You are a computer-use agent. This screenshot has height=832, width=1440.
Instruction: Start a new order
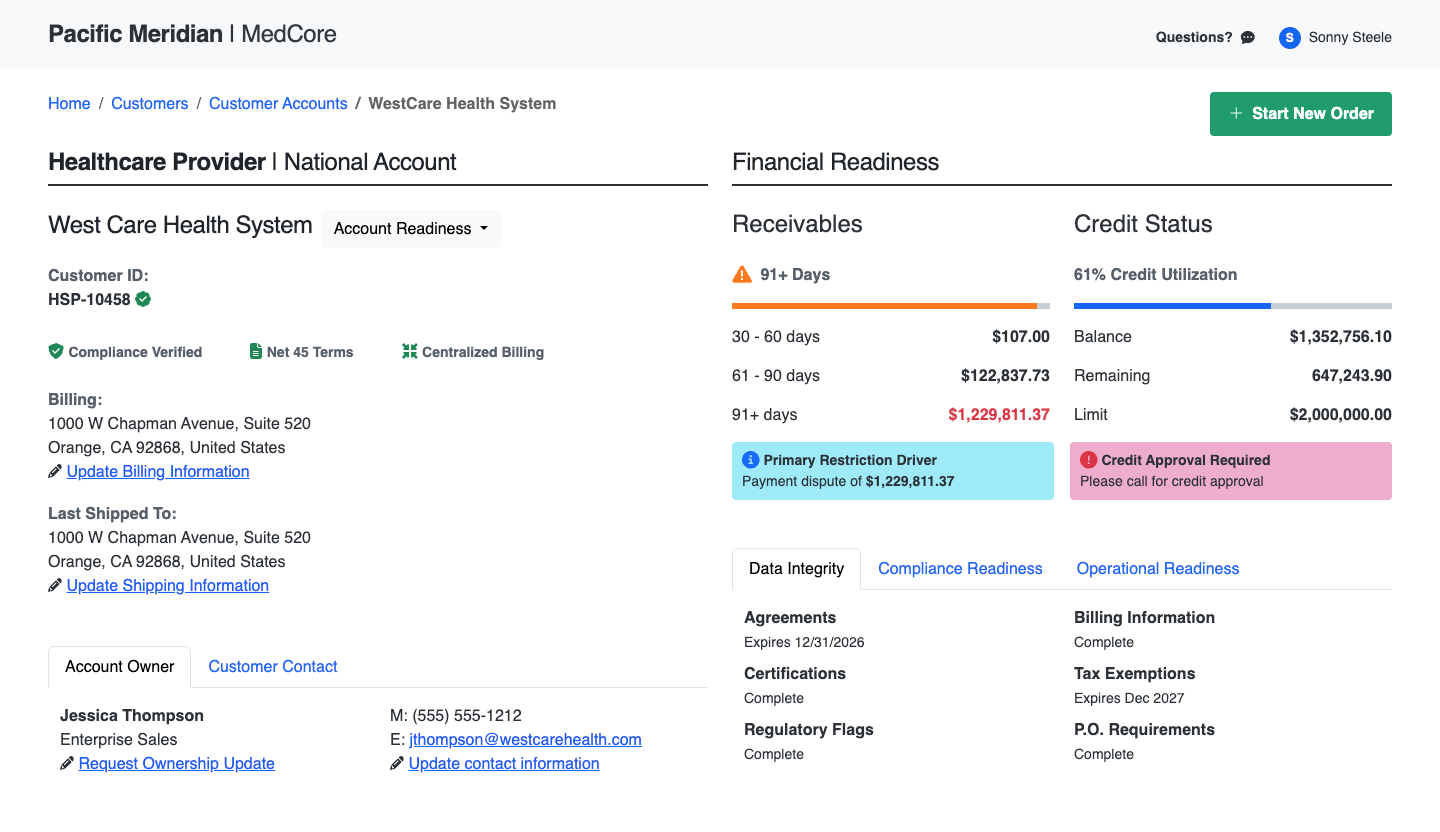tap(1301, 114)
